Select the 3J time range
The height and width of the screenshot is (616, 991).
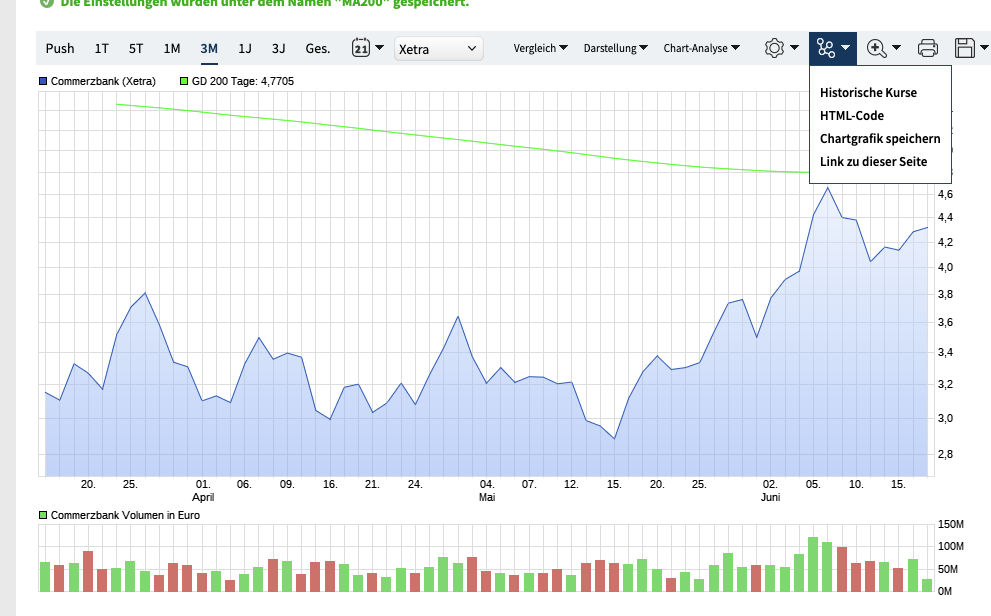[x=279, y=49]
